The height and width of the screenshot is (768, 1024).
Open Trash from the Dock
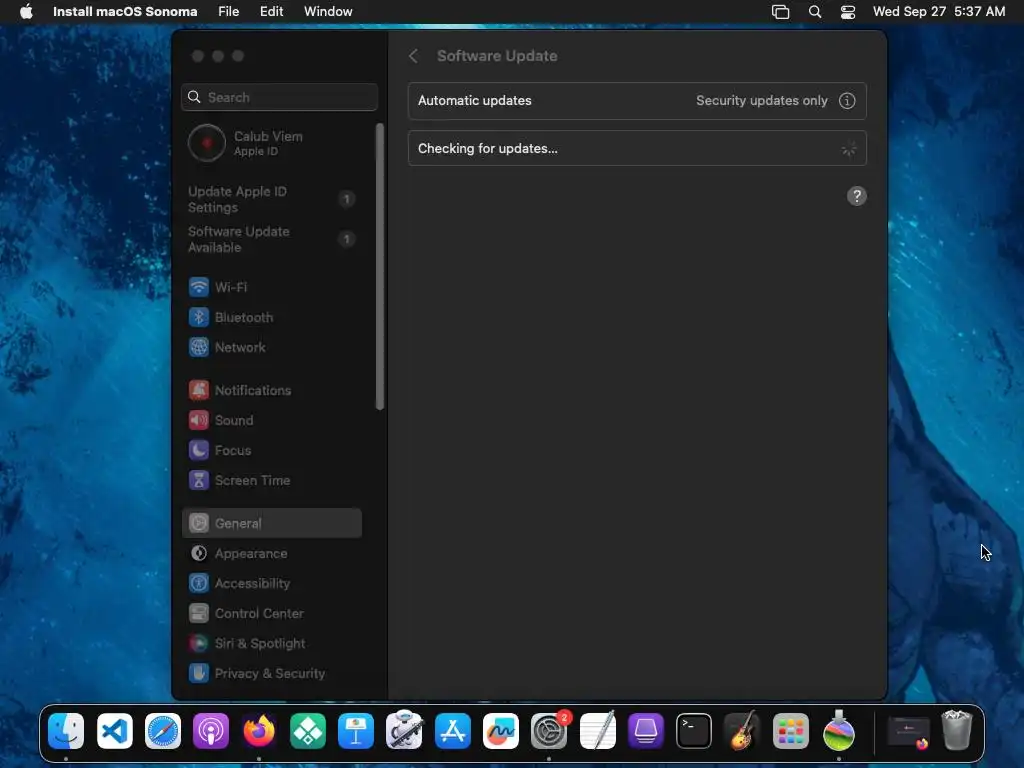(x=957, y=731)
